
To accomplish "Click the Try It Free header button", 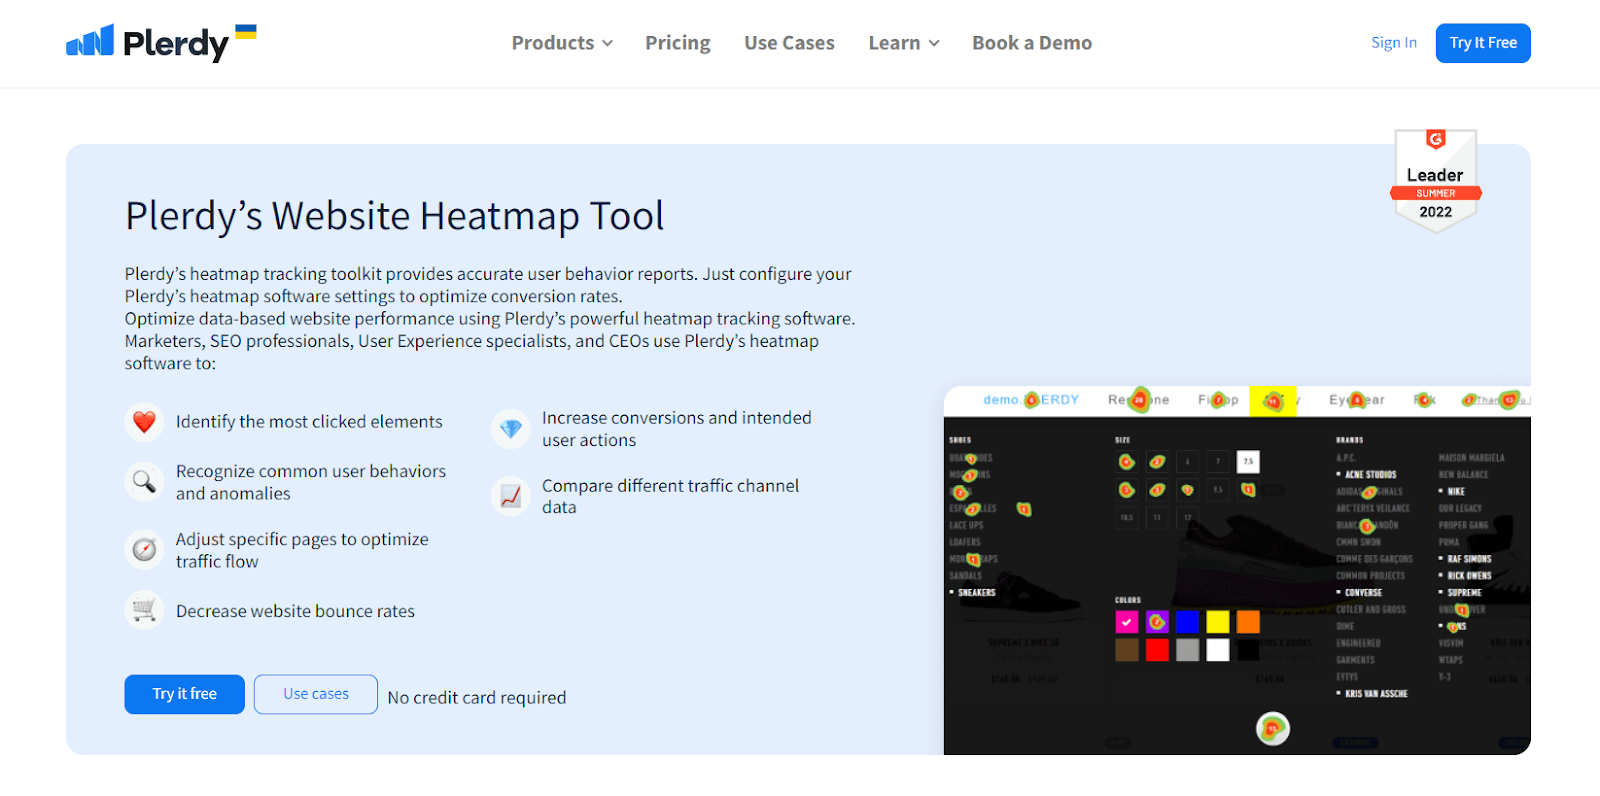I will [x=1483, y=43].
